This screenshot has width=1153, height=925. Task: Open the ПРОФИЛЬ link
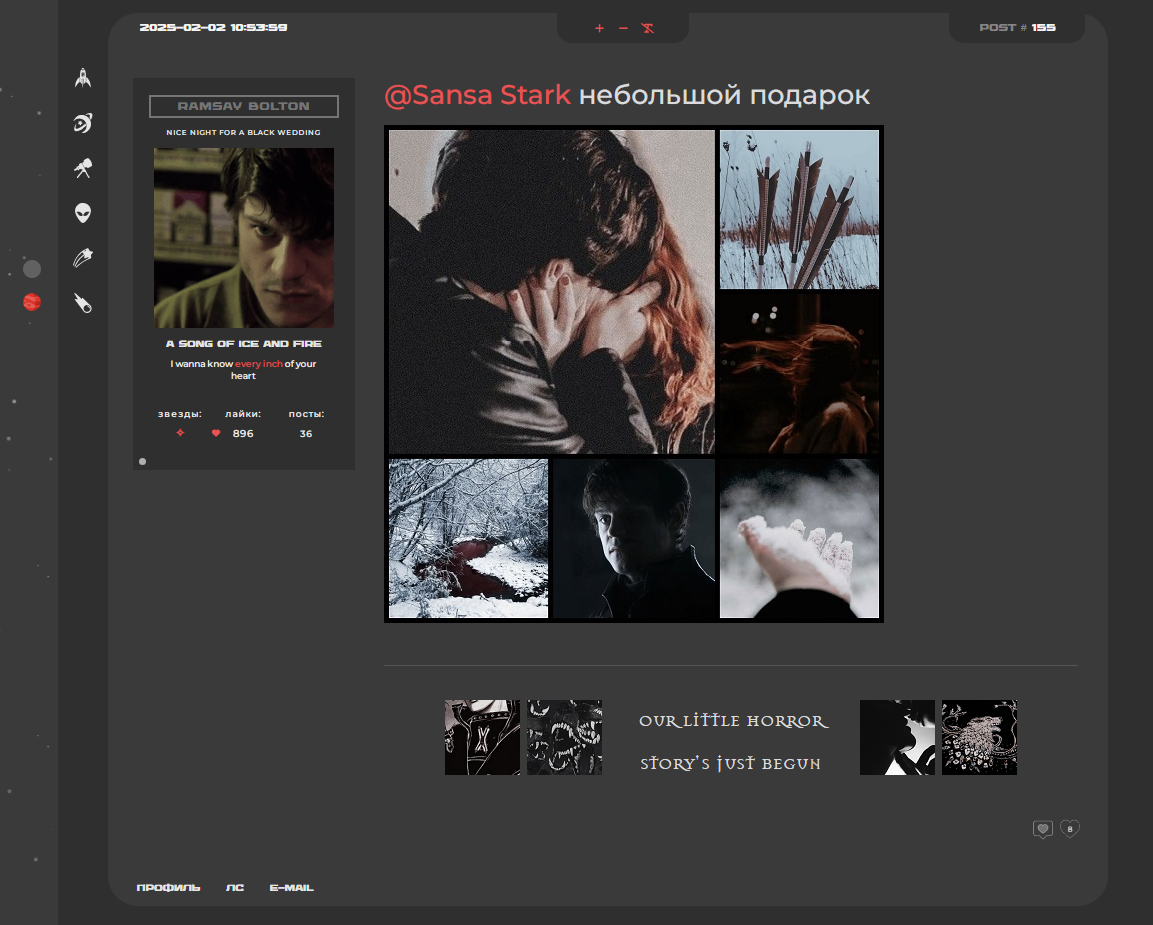click(x=168, y=888)
